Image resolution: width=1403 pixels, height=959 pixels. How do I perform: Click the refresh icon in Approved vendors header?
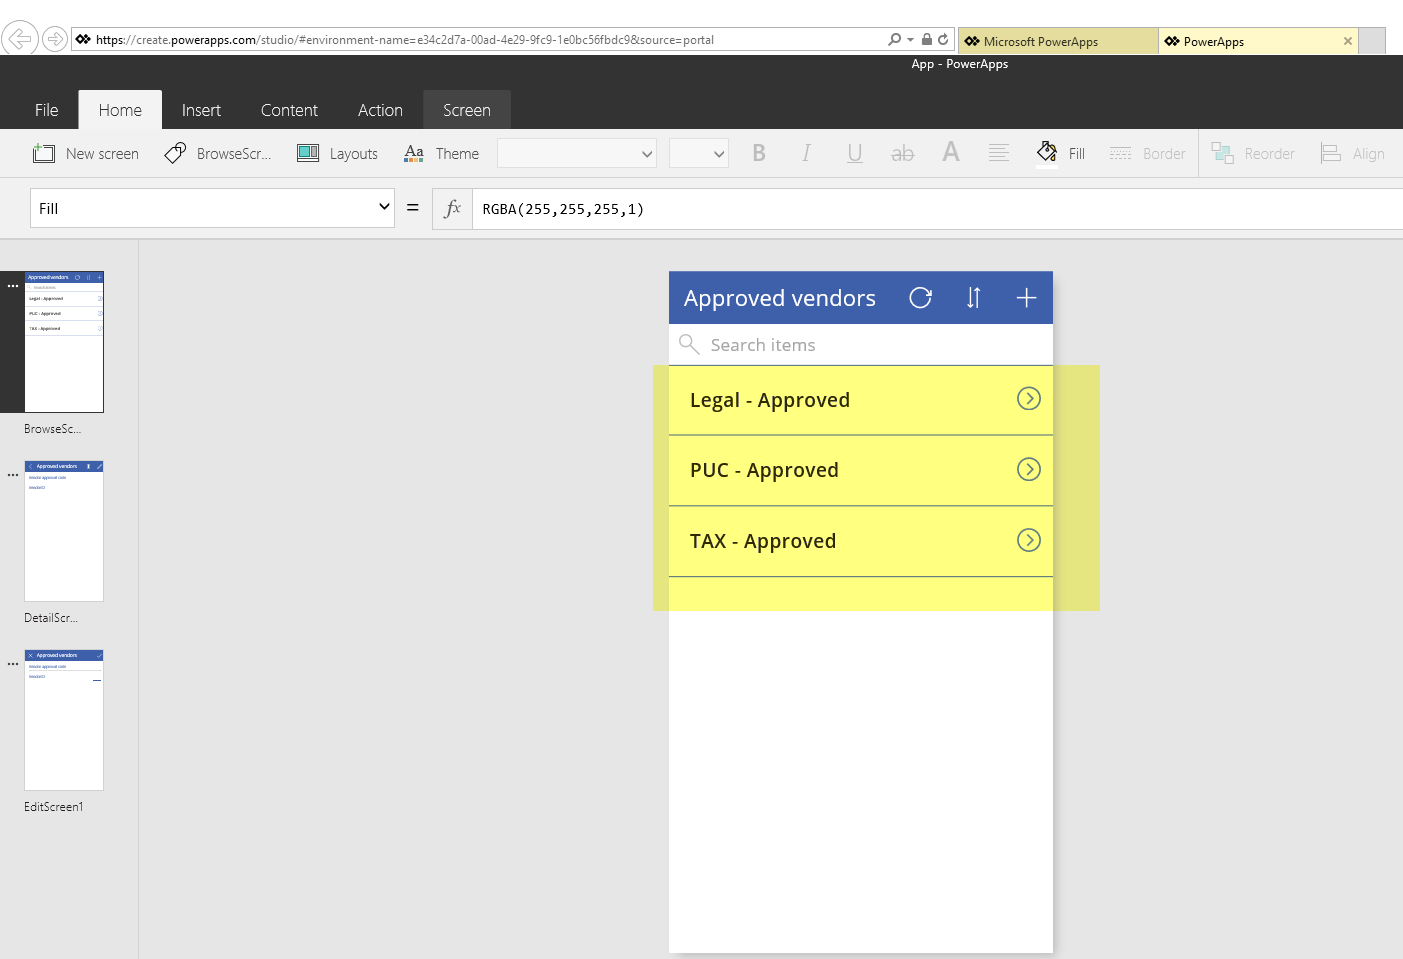pos(920,298)
